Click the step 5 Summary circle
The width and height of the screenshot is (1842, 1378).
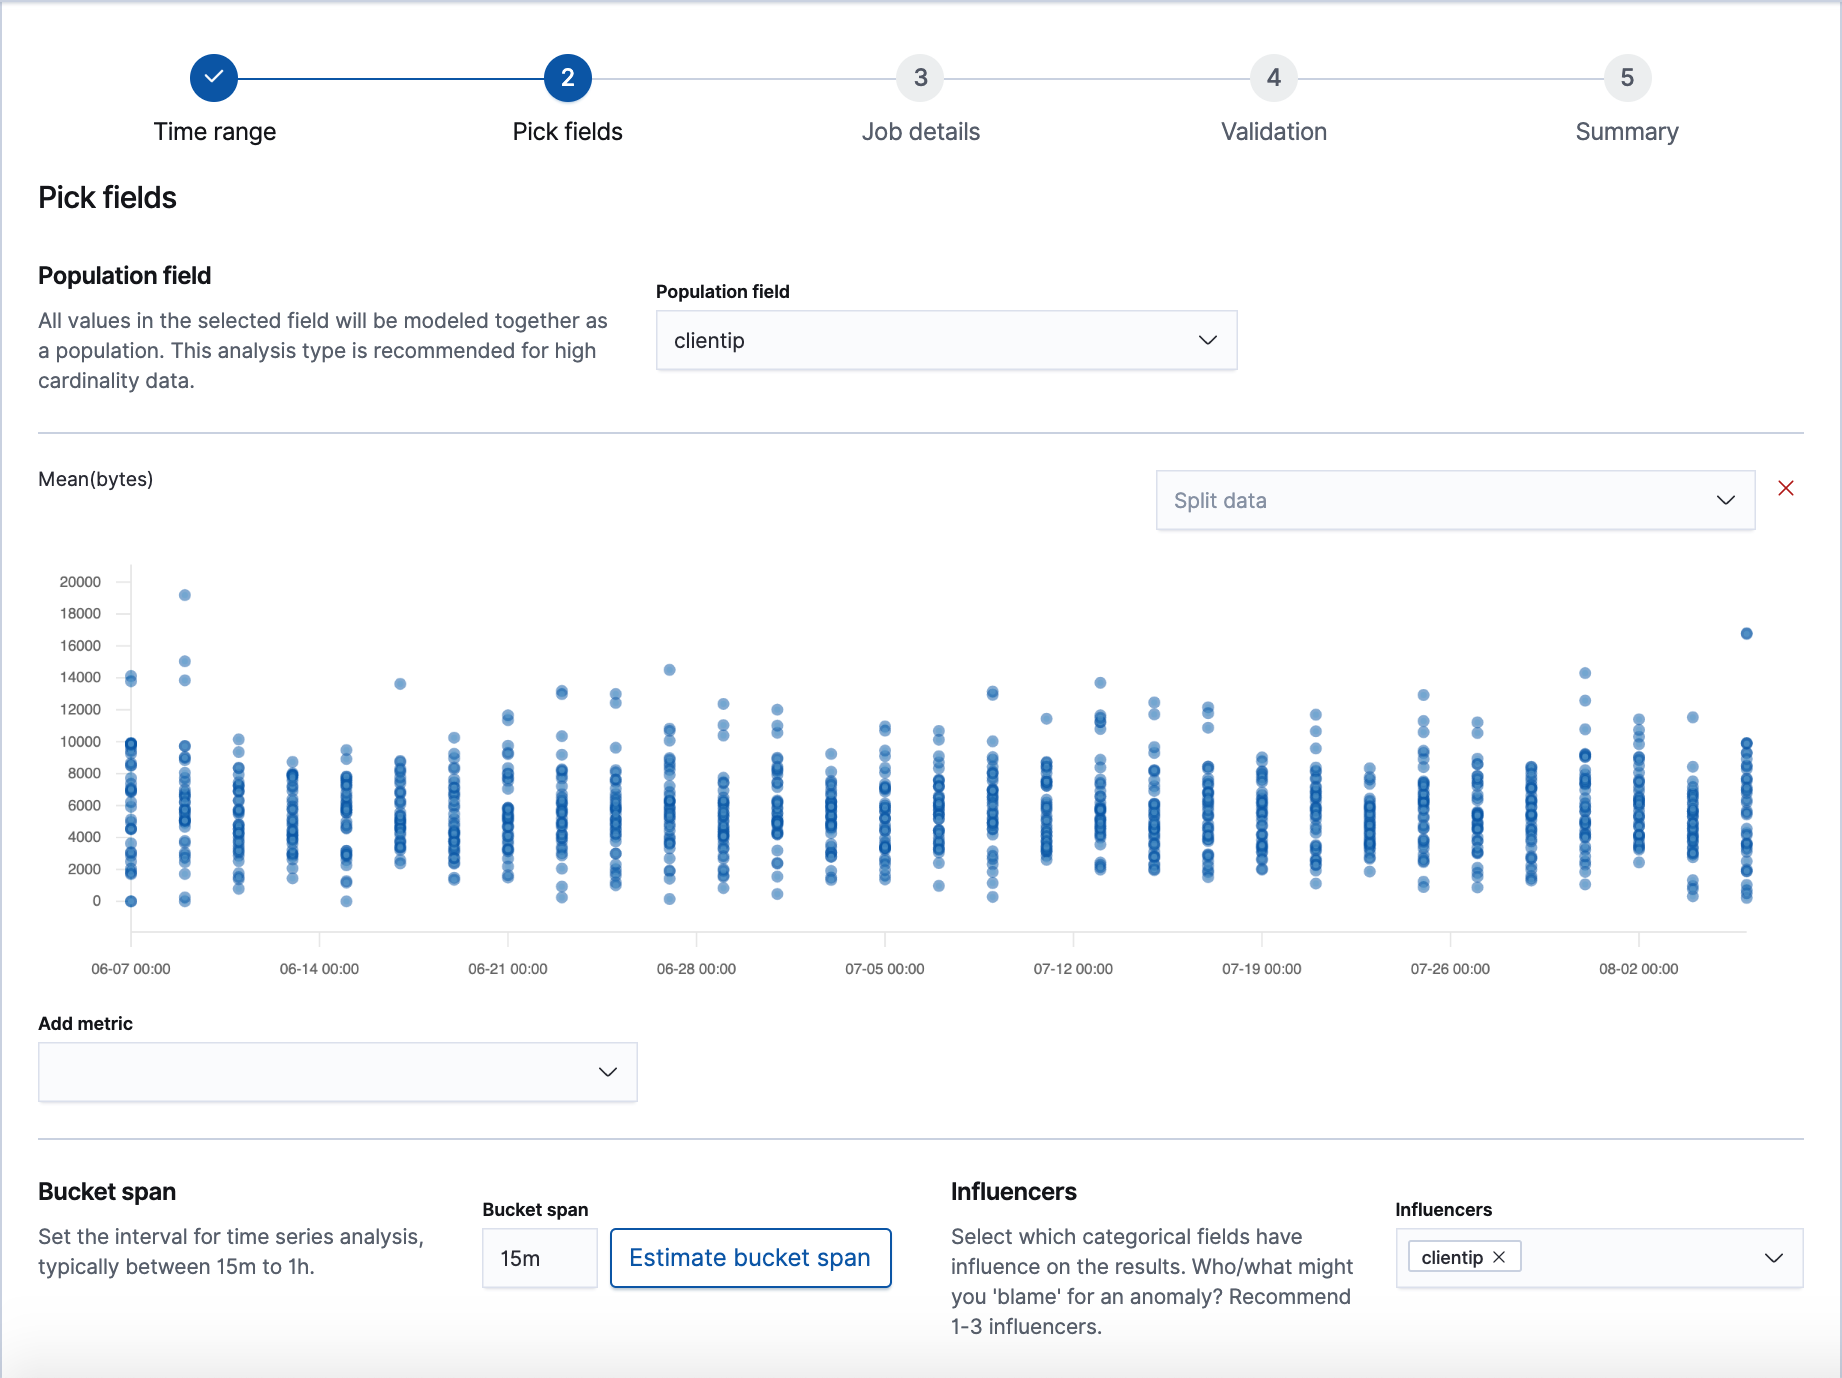1626,77
